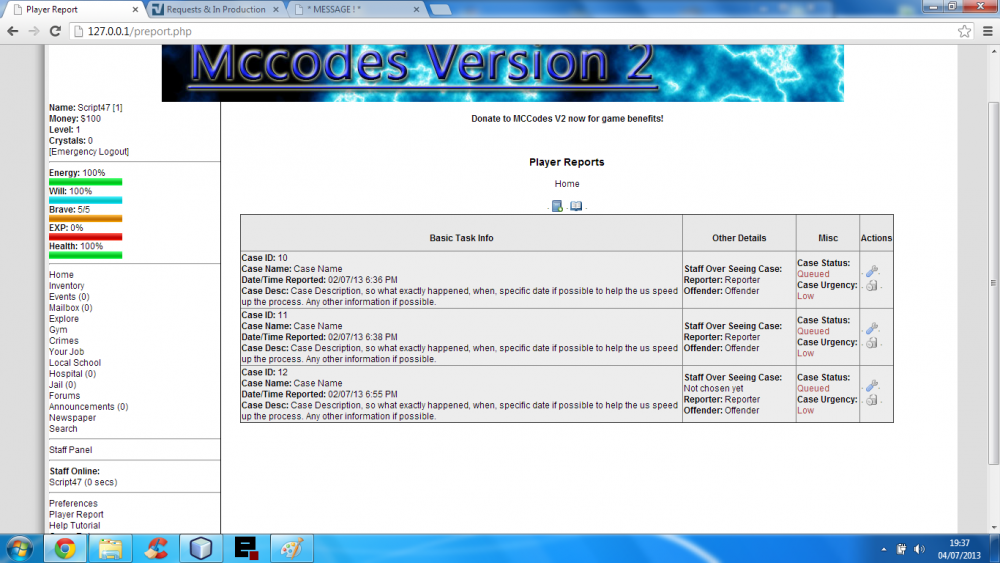This screenshot has width=1000, height=563.
Task: Click the padlock icon for Case ID 12
Action: (872, 399)
